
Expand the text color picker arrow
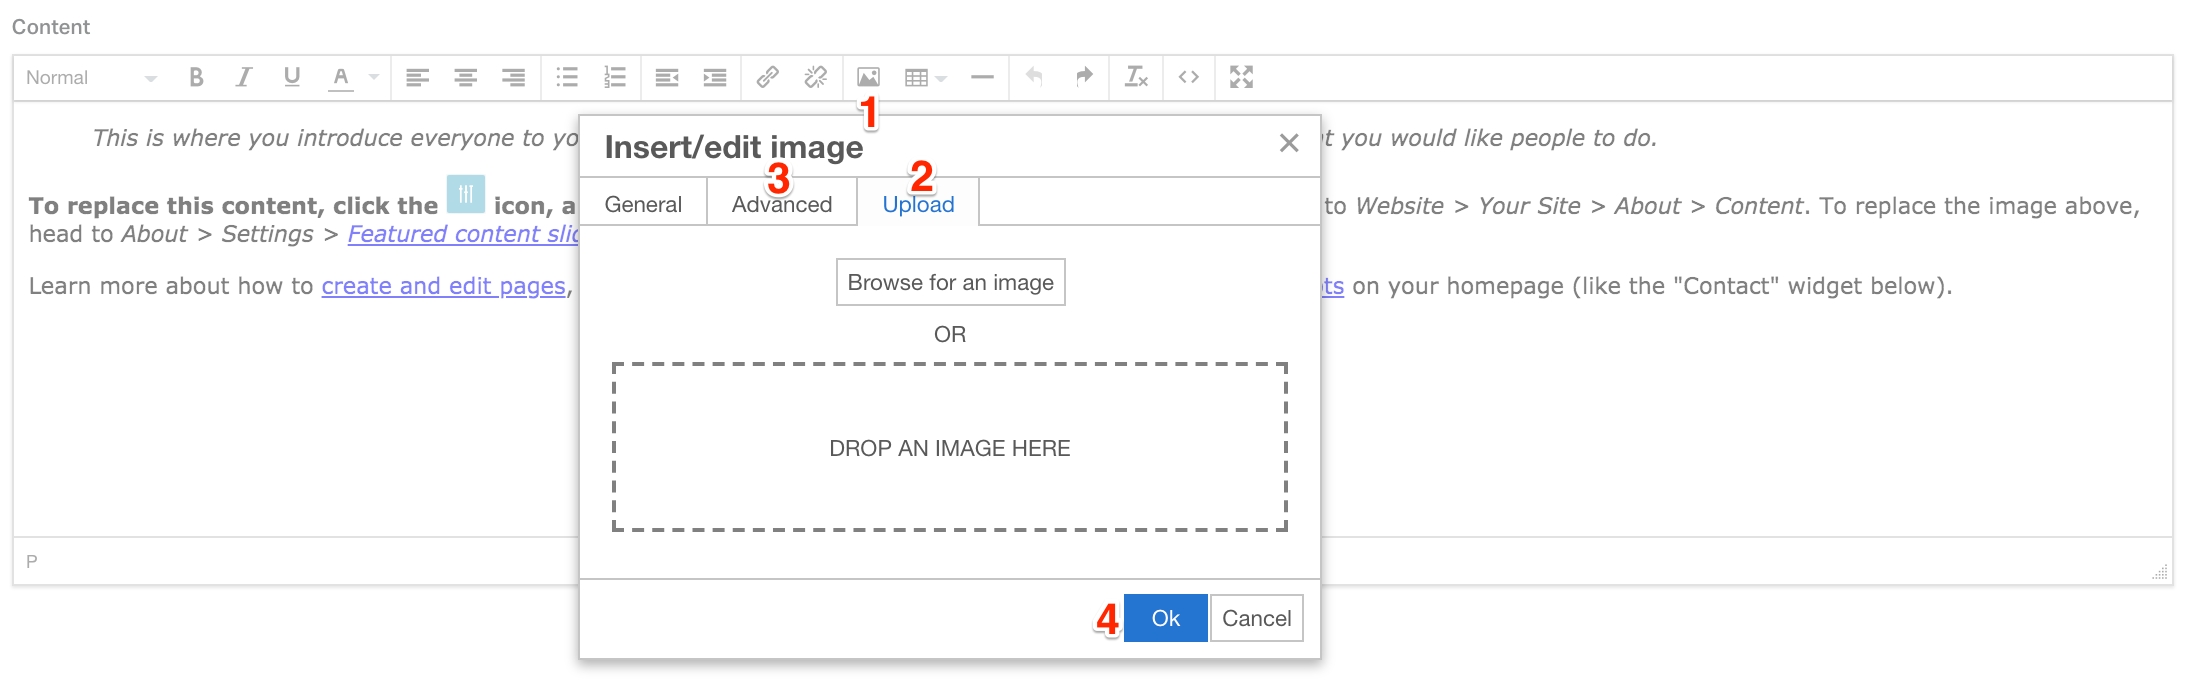click(374, 77)
